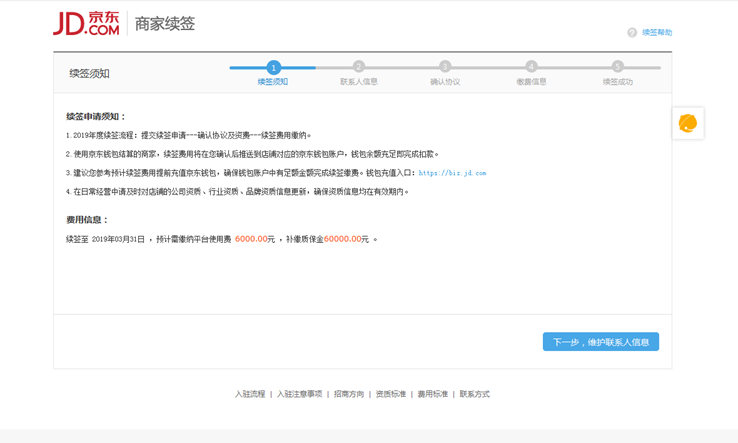Click the 确认协议 step label
This screenshot has width=738, height=443.
(x=445, y=82)
